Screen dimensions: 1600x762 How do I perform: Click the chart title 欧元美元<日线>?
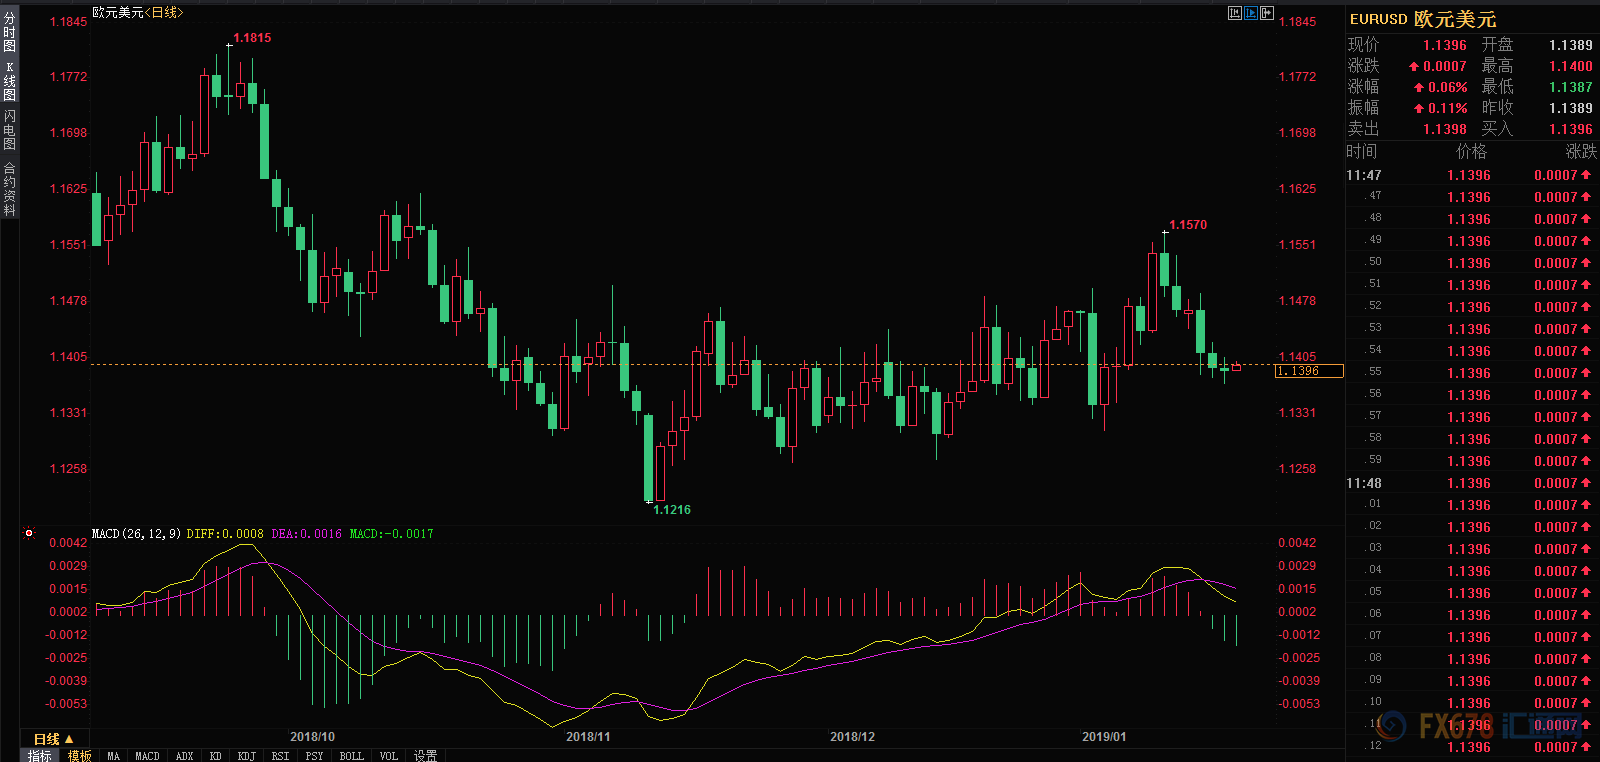click(x=138, y=12)
